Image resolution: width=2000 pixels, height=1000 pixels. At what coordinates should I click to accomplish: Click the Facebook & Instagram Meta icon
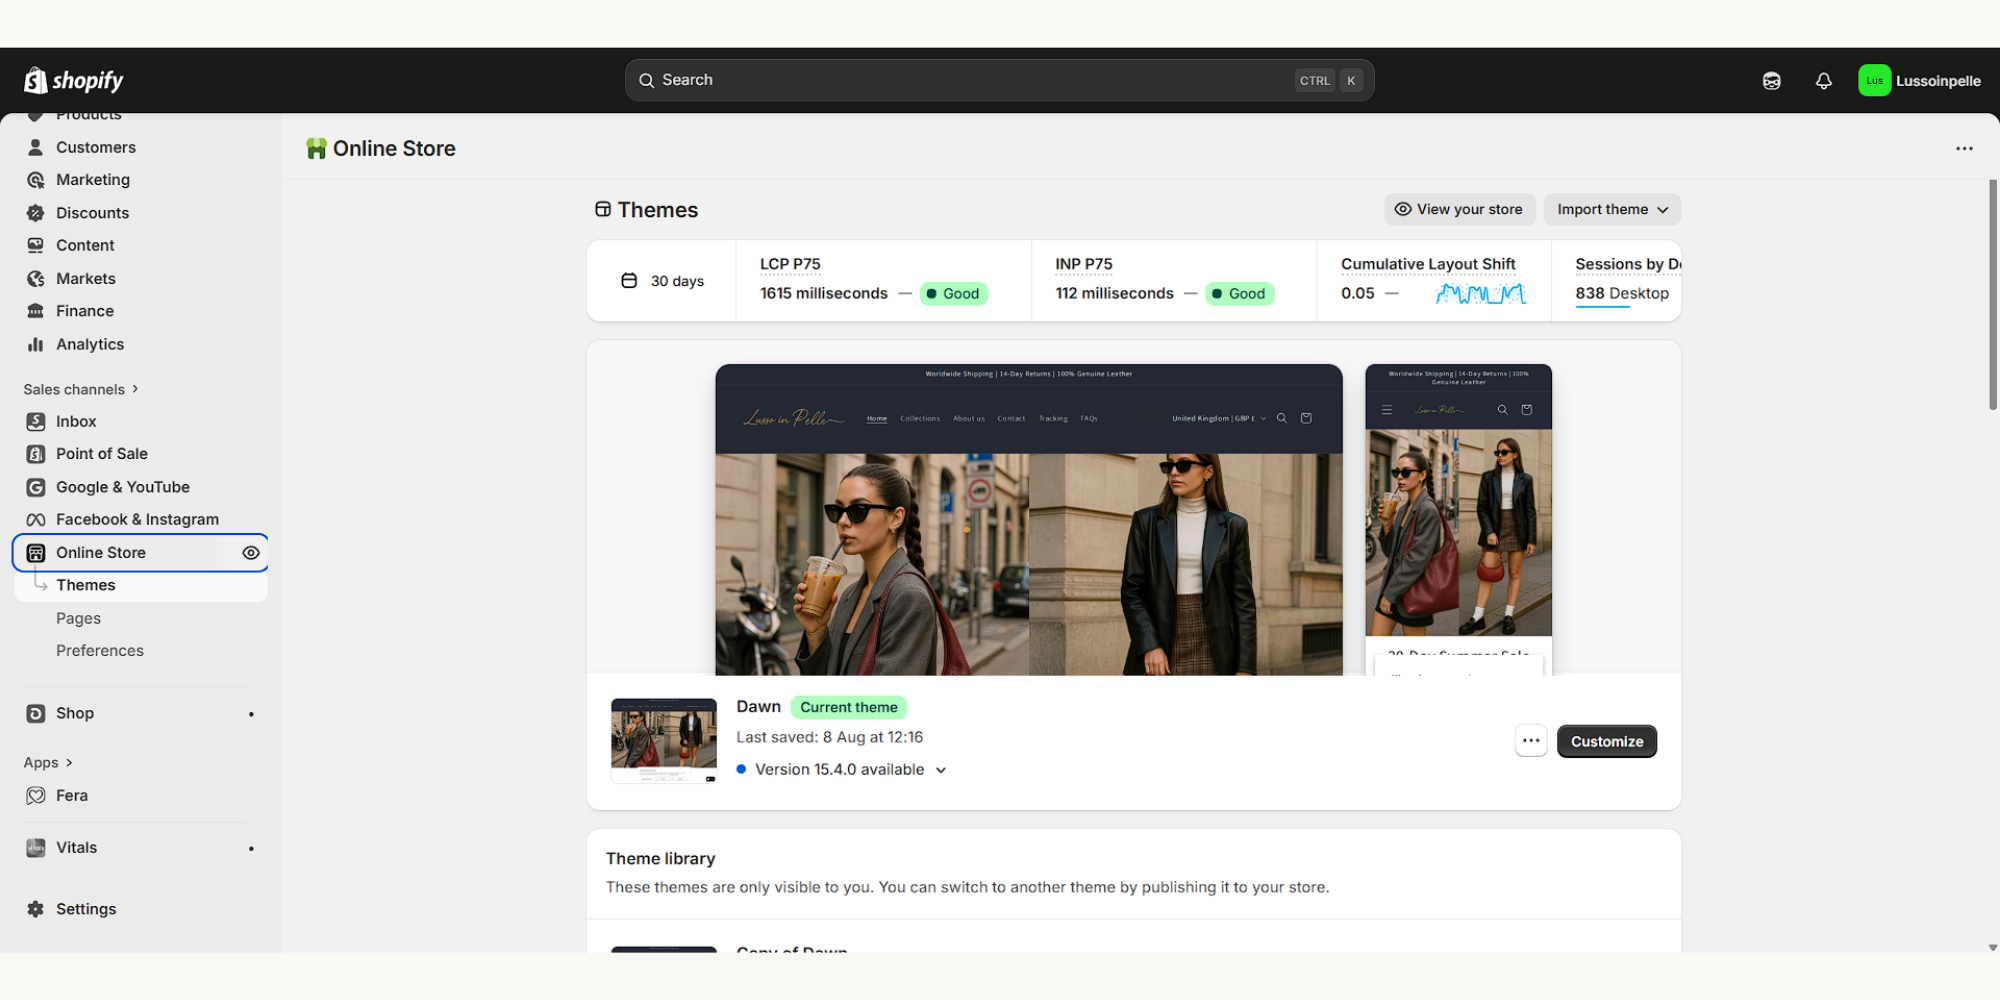[36, 520]
